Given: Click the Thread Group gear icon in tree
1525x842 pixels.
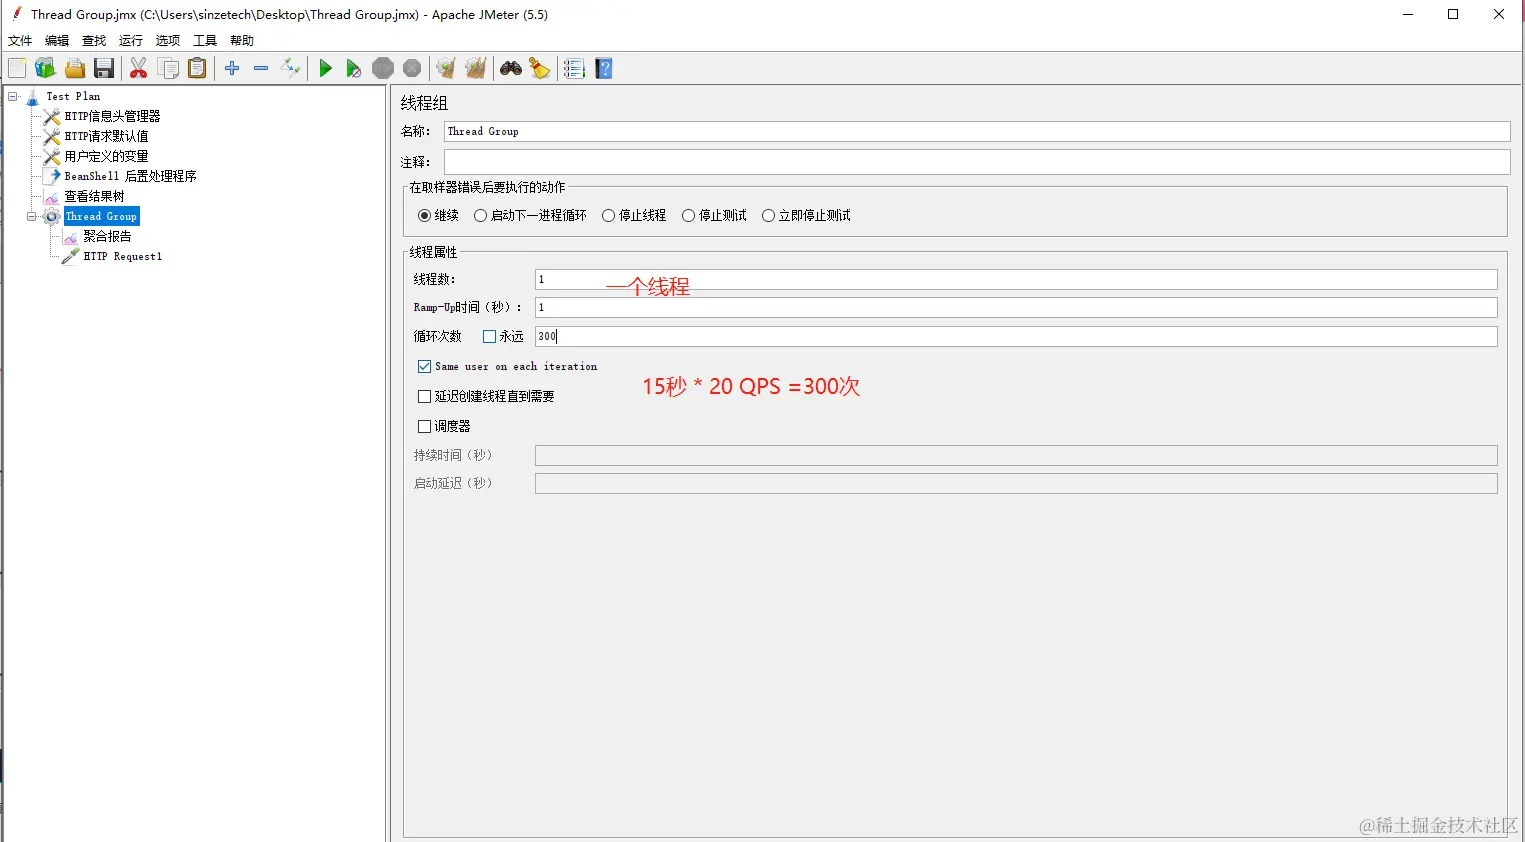Looking at the screenshot, I should [52, 217].
